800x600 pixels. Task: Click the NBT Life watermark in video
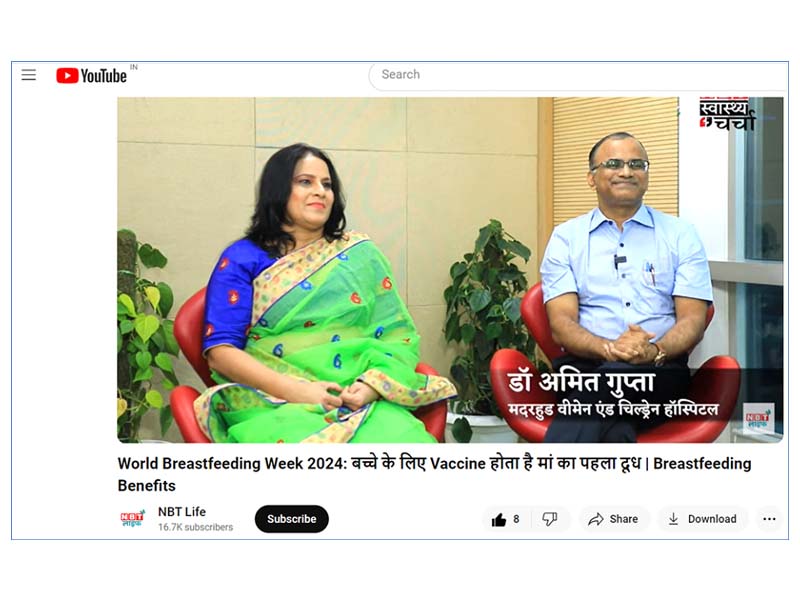758,418
